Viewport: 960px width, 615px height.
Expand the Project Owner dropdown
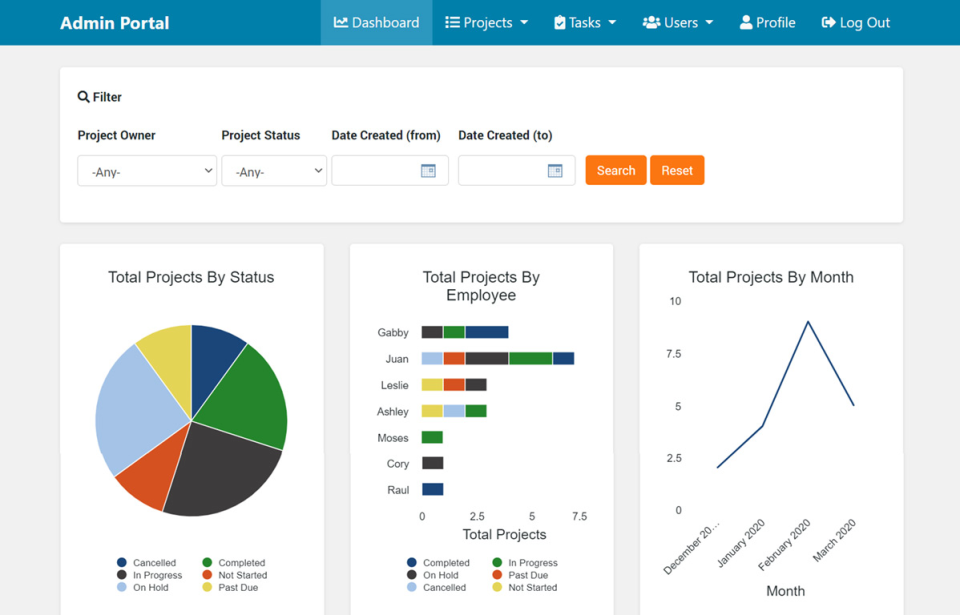pos(146,170)
